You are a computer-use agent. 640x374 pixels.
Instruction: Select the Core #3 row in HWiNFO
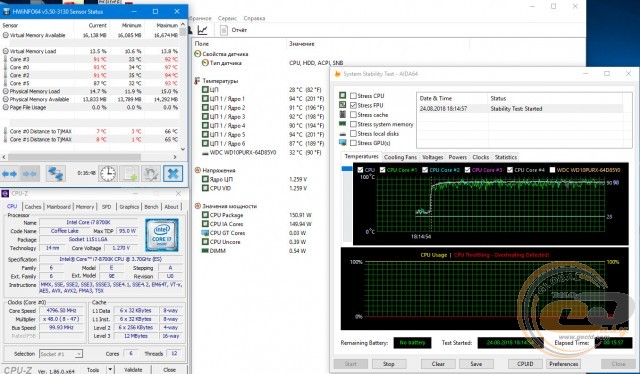tap(91, 59)
